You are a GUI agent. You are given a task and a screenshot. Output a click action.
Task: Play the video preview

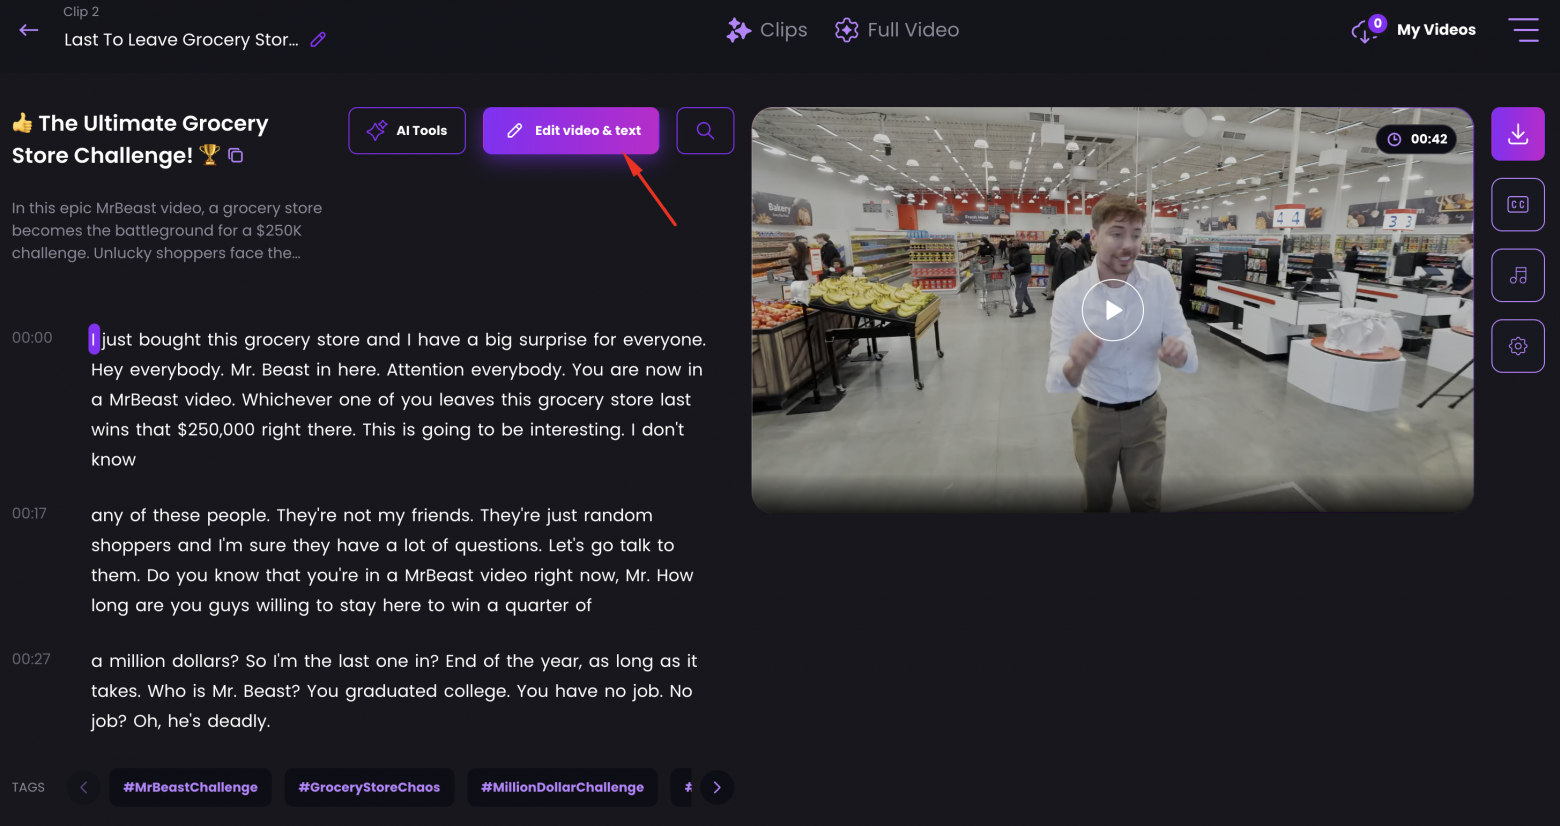tap(1112, 310)
